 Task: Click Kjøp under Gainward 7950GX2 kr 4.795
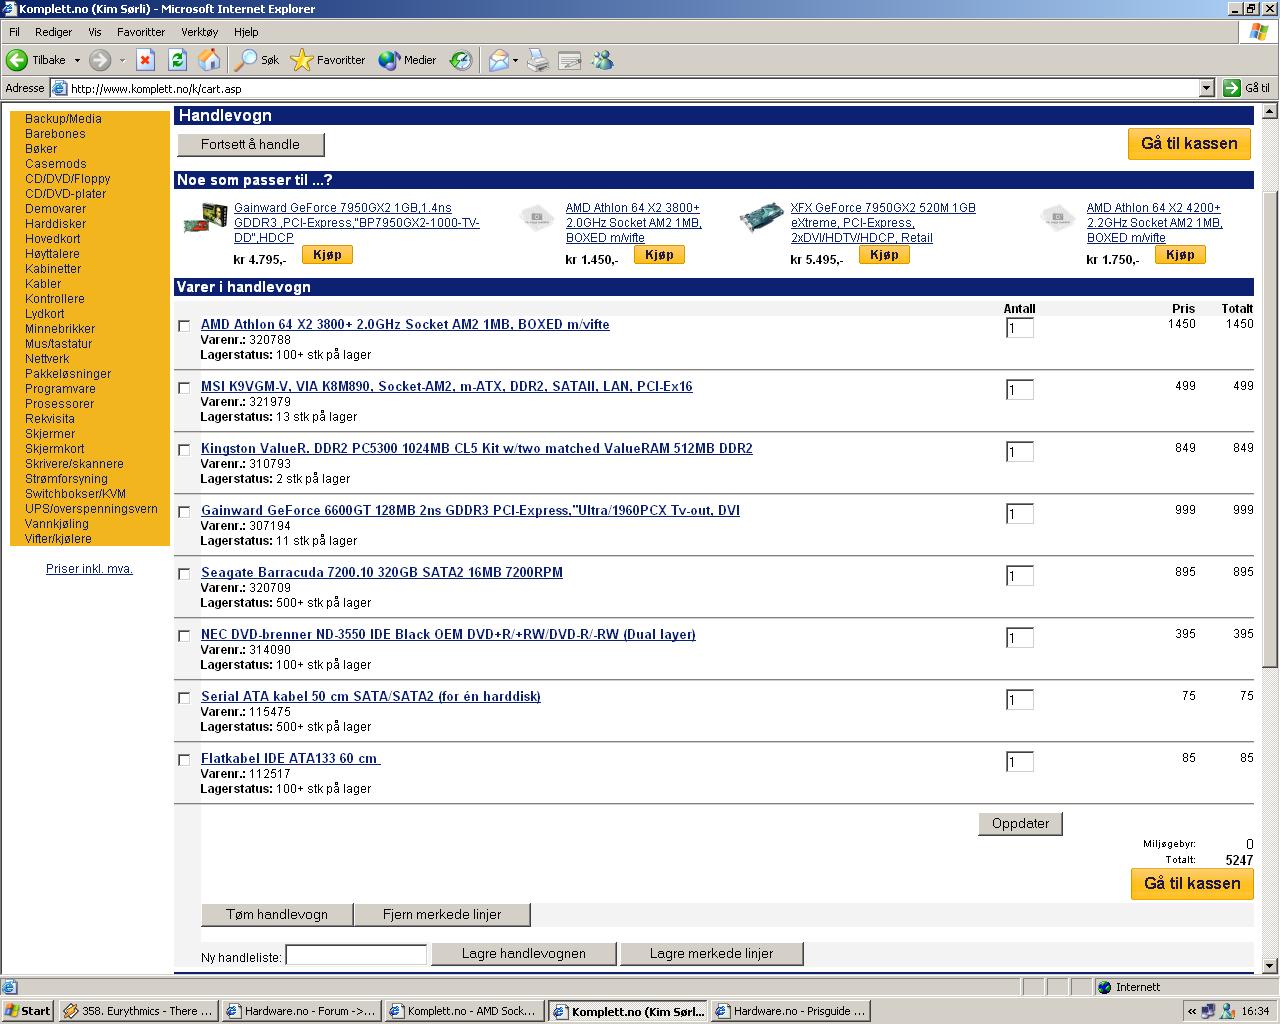[327, 255]
